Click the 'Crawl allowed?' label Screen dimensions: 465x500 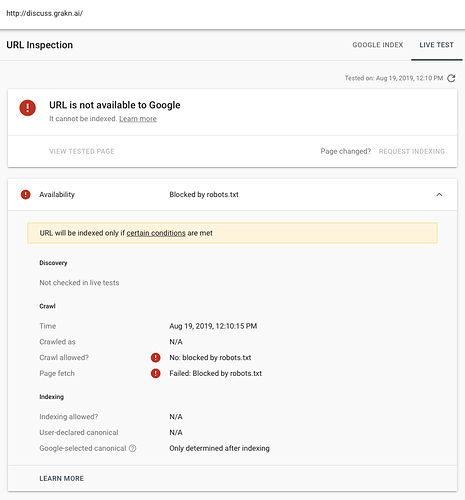pos(64,358)
